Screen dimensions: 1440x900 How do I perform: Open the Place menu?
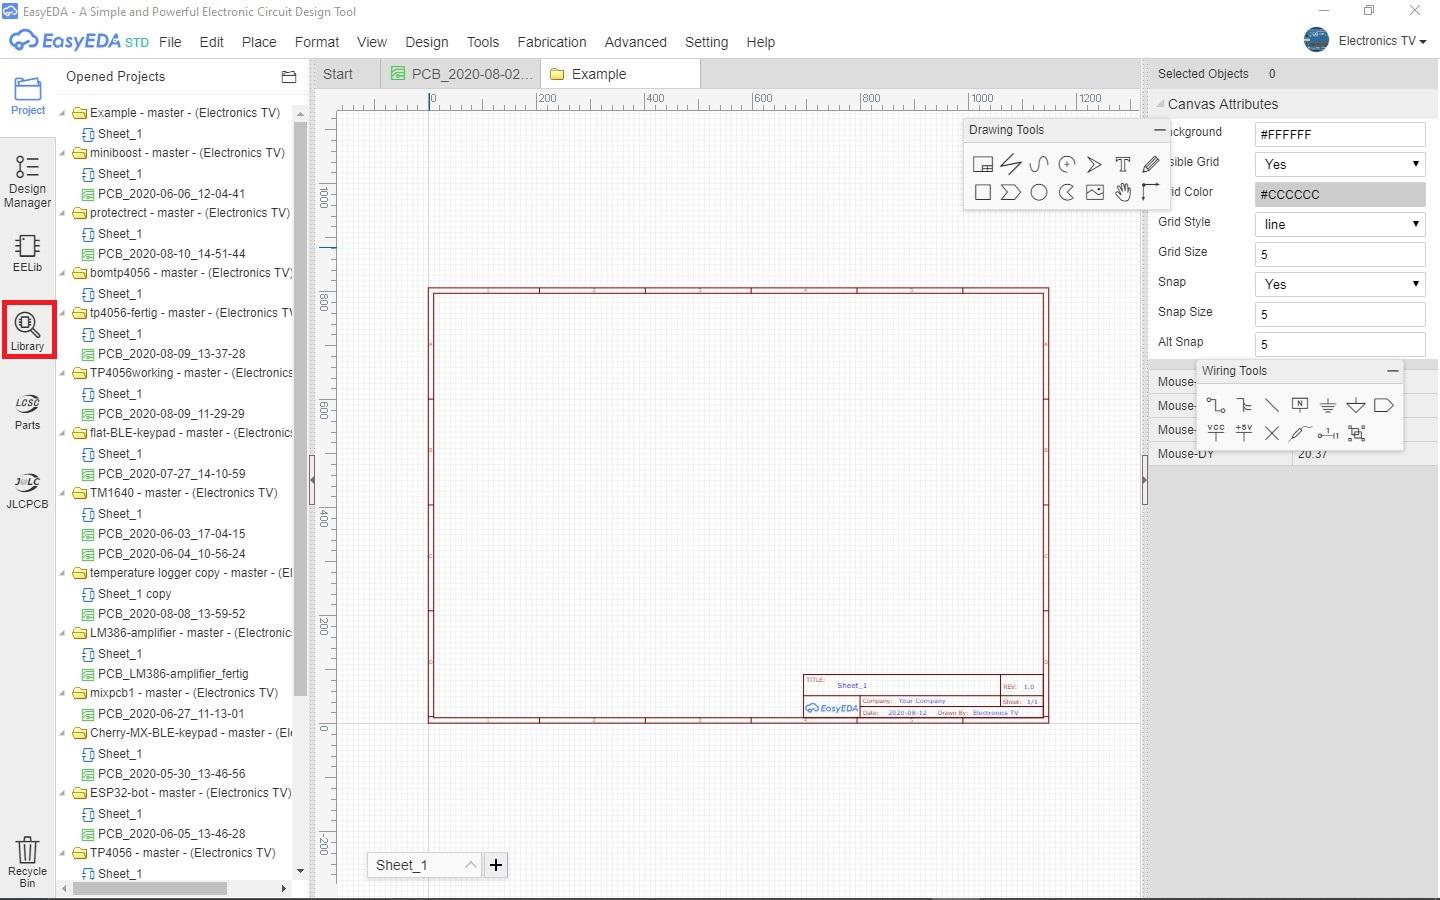pos(259,42)
